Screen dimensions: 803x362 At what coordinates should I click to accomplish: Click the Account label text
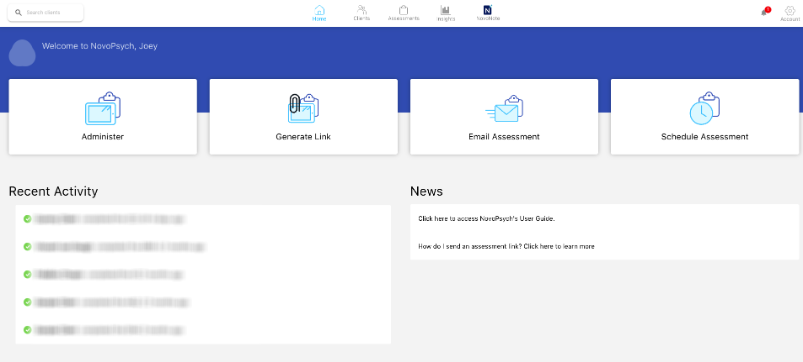(790, 19)
